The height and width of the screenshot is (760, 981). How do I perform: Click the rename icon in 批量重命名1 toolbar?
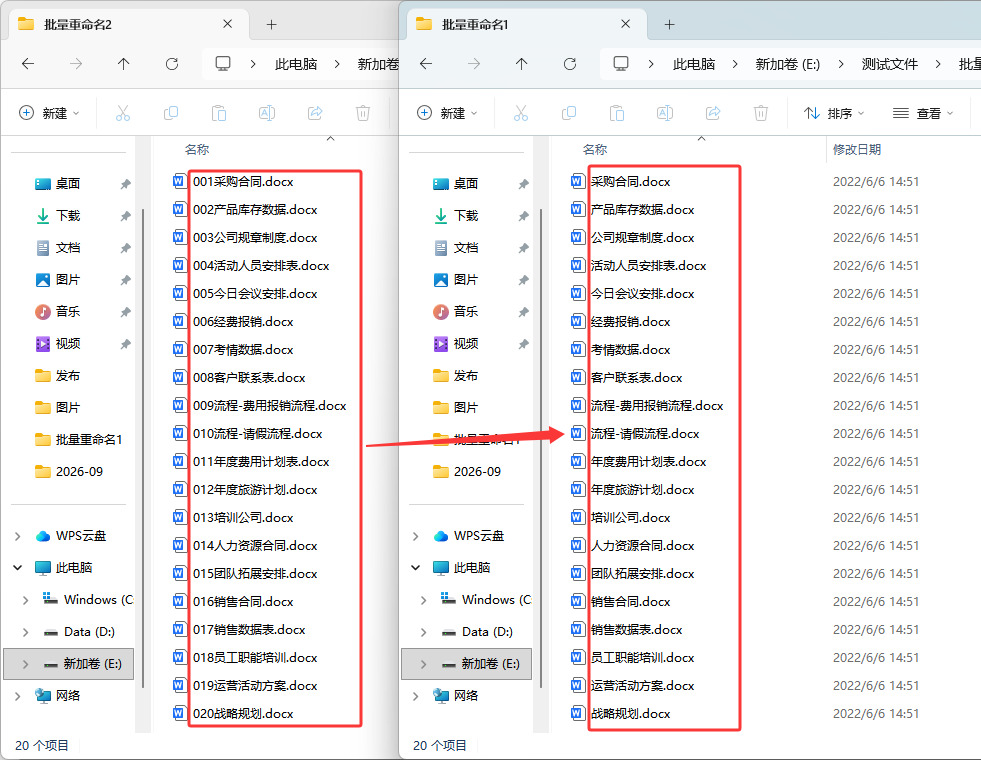click(665, 113)
